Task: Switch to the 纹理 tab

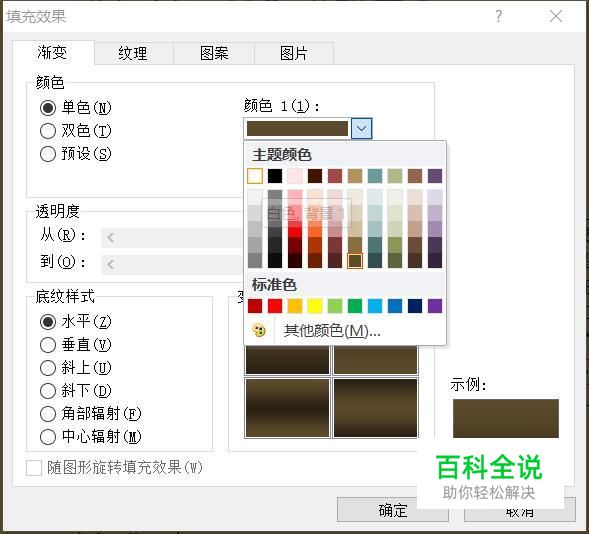Action: (133, 53)
